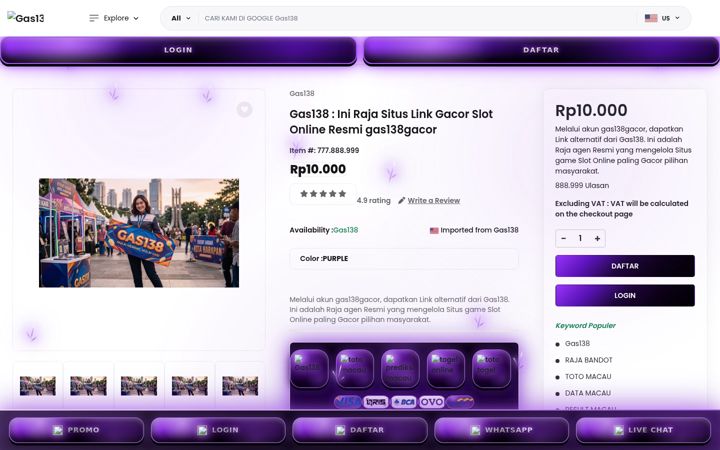The height and width of the screenshot is (450, 720).
Task: Select the fourth product thumbnail
Action: click(190, 386)
